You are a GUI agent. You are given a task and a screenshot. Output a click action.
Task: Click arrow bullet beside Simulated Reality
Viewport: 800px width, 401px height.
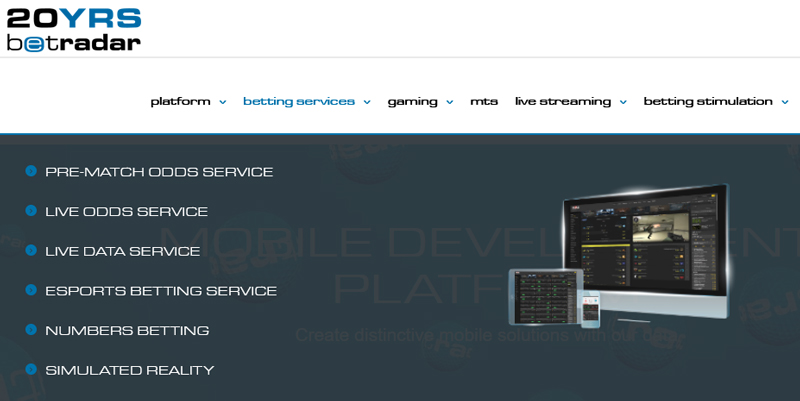pyautogui.click(x=31, y=369)
